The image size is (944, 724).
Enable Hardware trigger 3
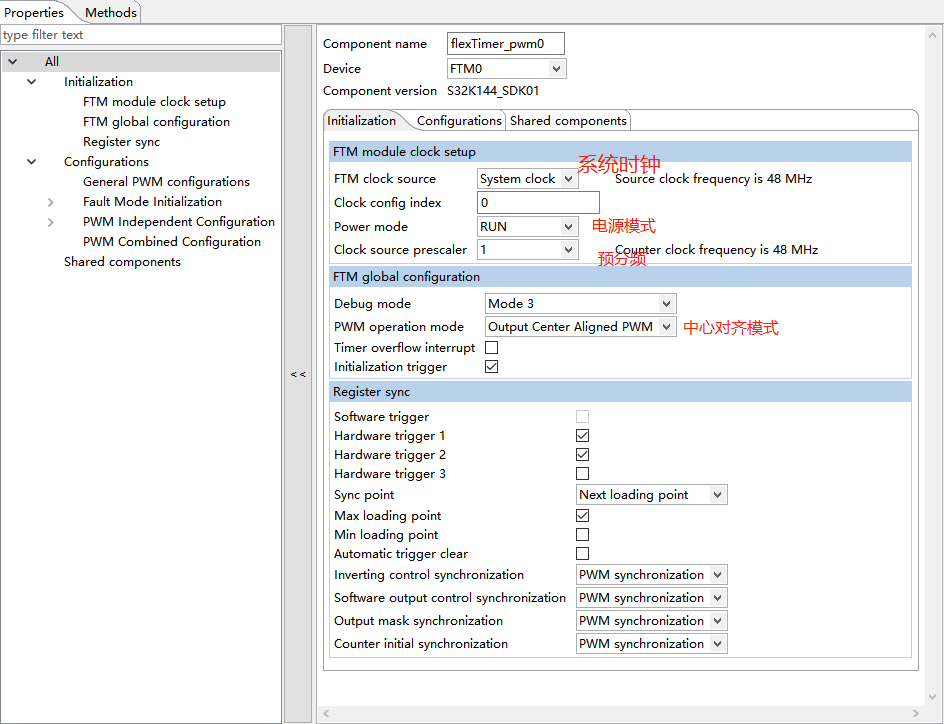(x=582, y=474)
